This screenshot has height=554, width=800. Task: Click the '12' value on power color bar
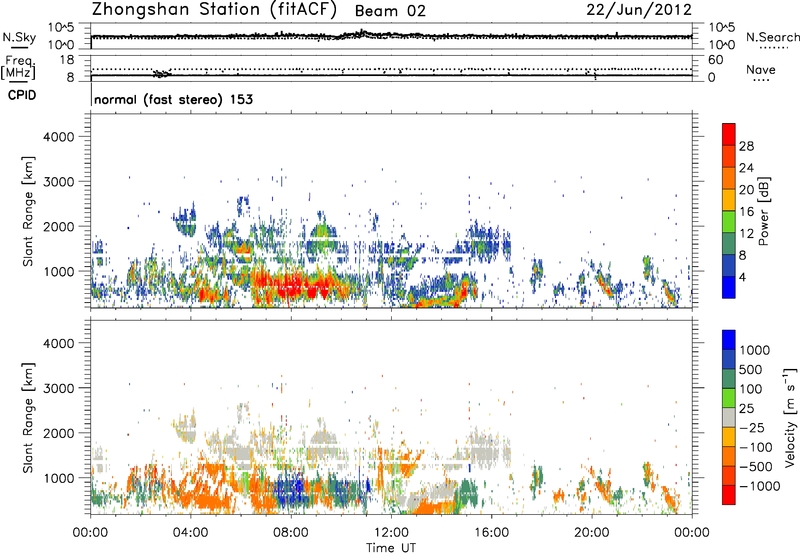pos(746,234)
